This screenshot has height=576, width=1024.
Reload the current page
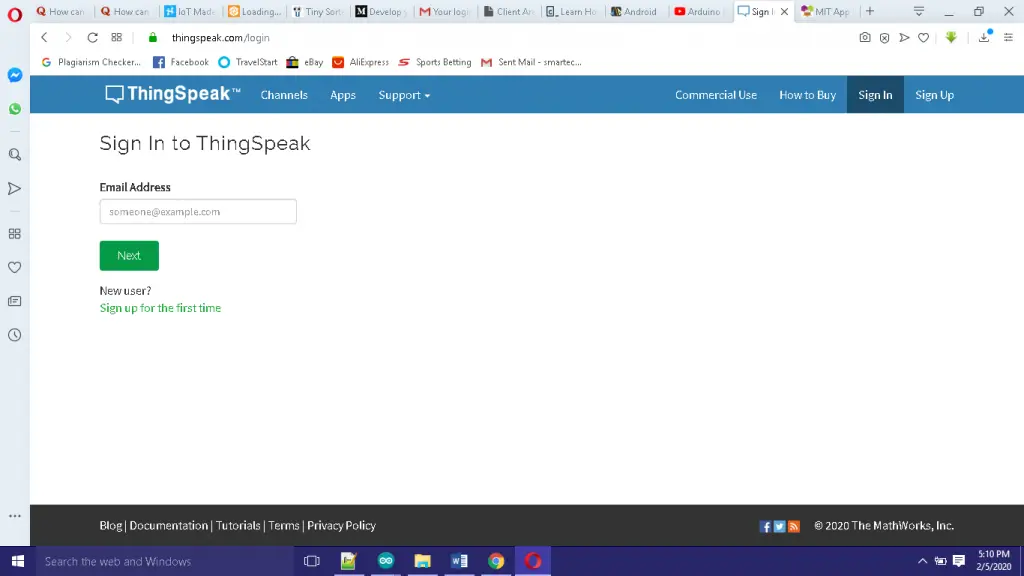click(93, 38)
